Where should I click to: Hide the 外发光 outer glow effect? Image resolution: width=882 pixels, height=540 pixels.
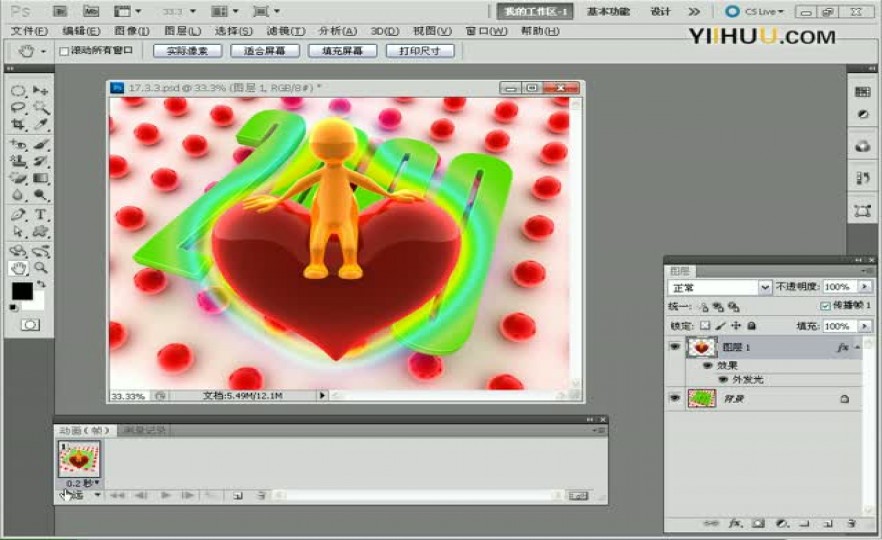(723, 380)
